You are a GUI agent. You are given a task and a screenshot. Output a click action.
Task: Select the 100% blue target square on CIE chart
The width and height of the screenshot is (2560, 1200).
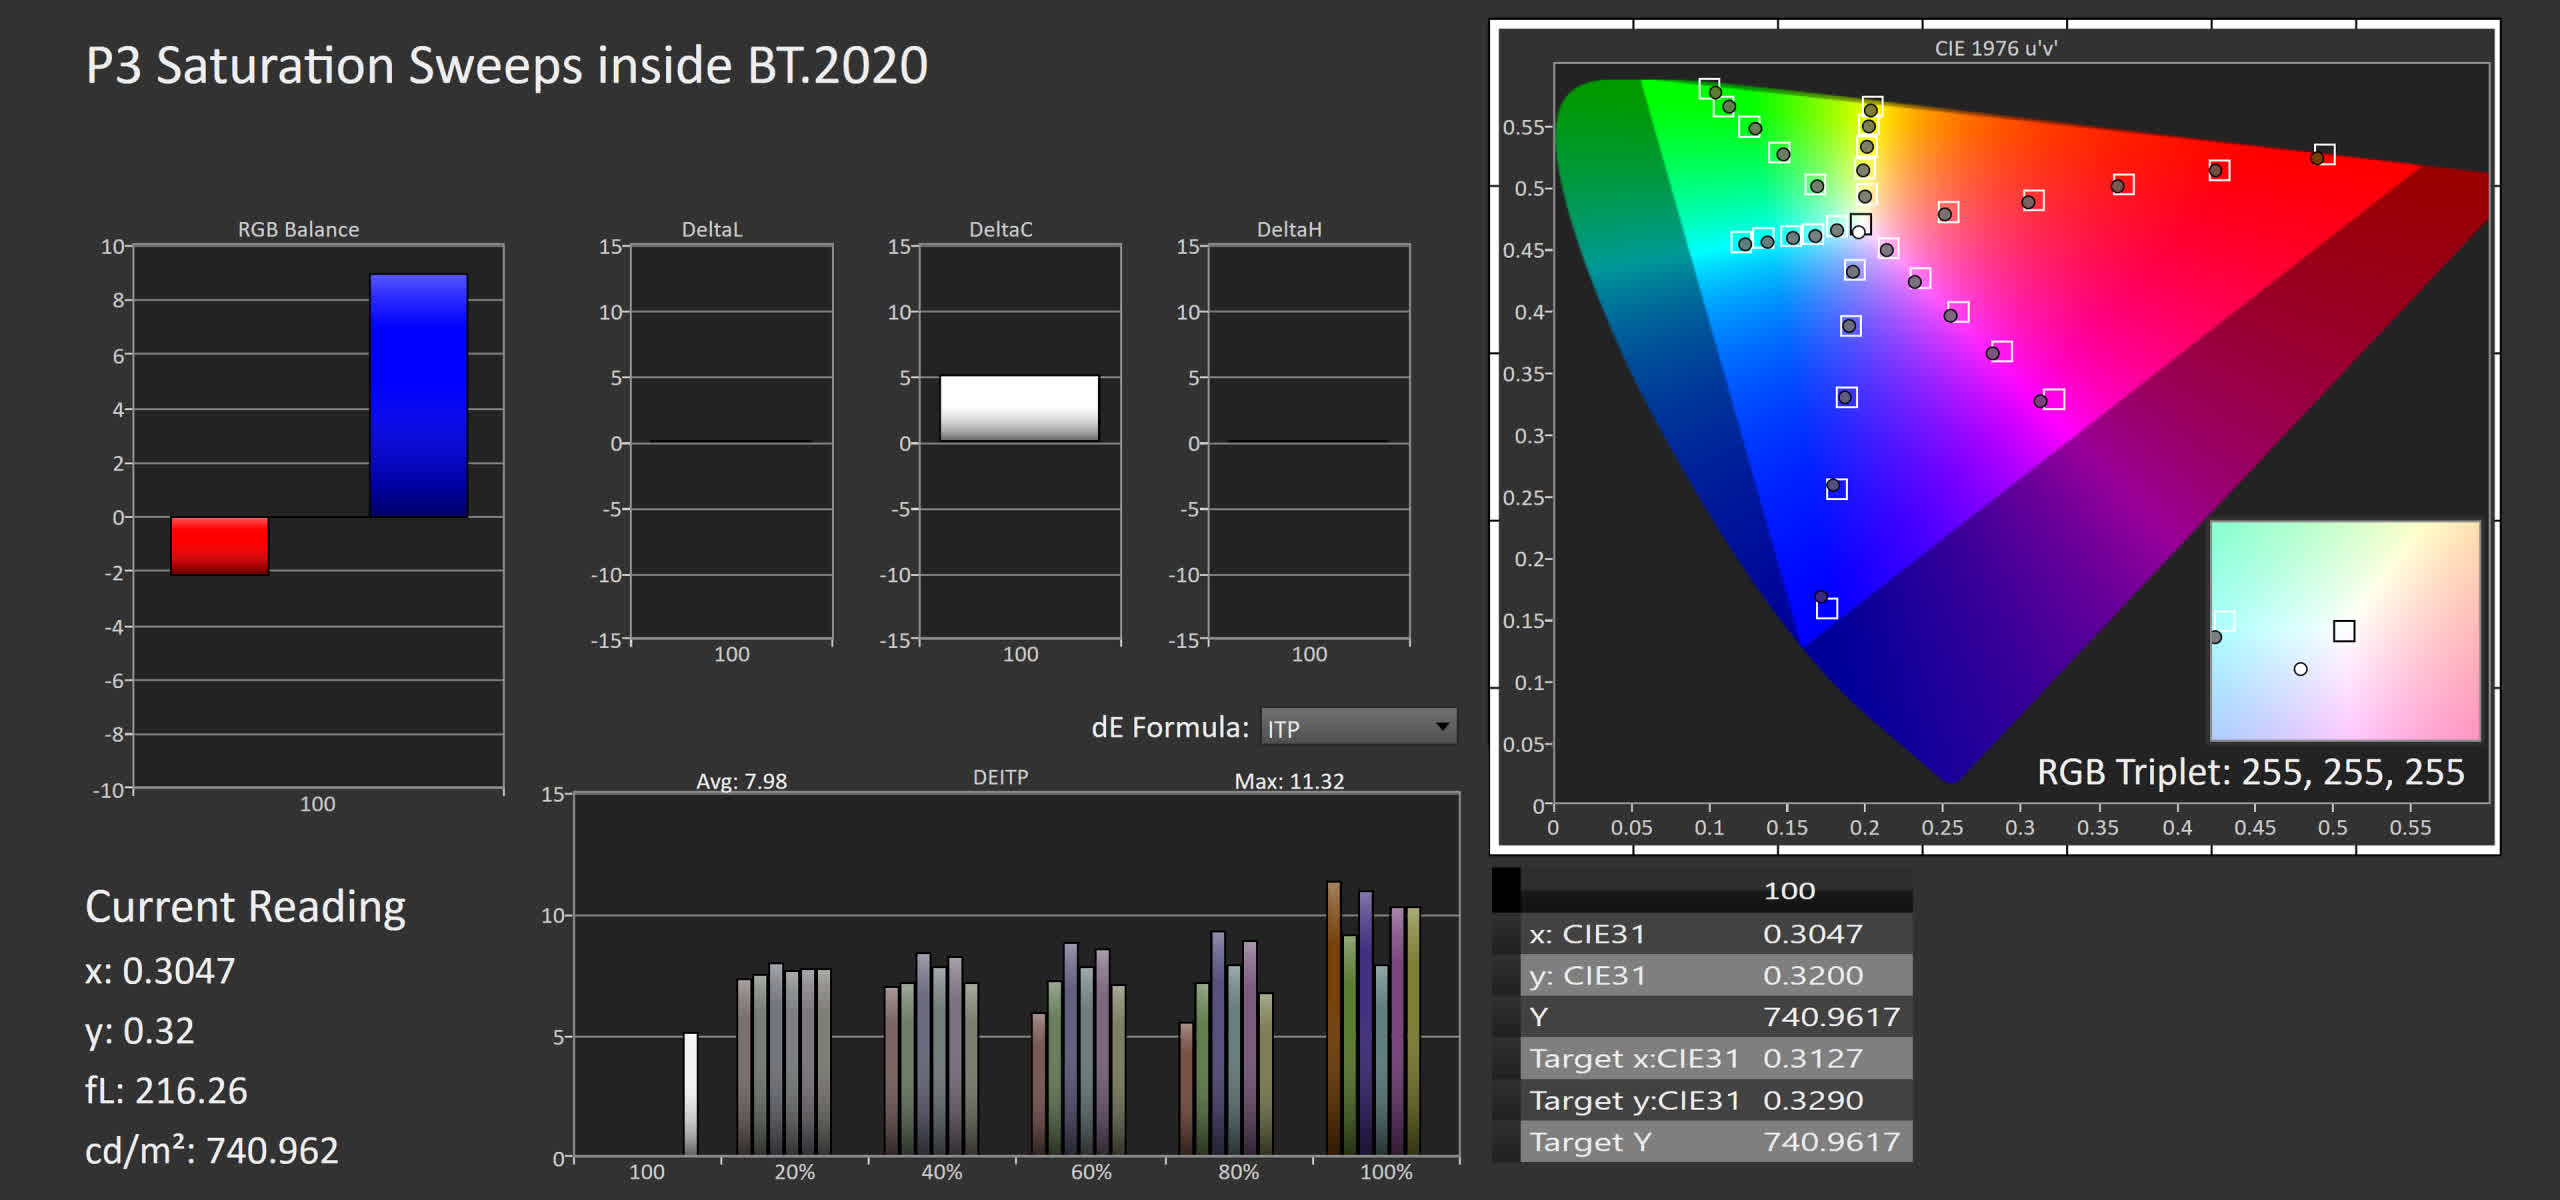pos(1827,608)
